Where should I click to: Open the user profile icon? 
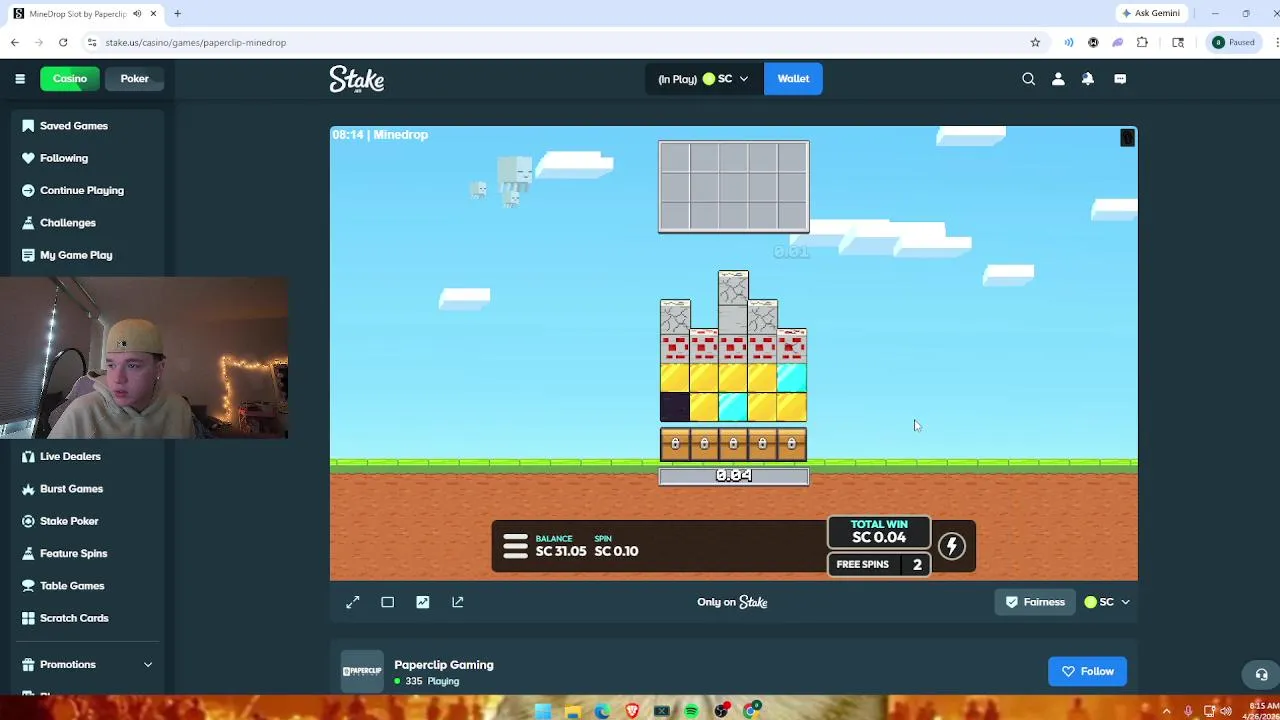tap(1058, 79)
